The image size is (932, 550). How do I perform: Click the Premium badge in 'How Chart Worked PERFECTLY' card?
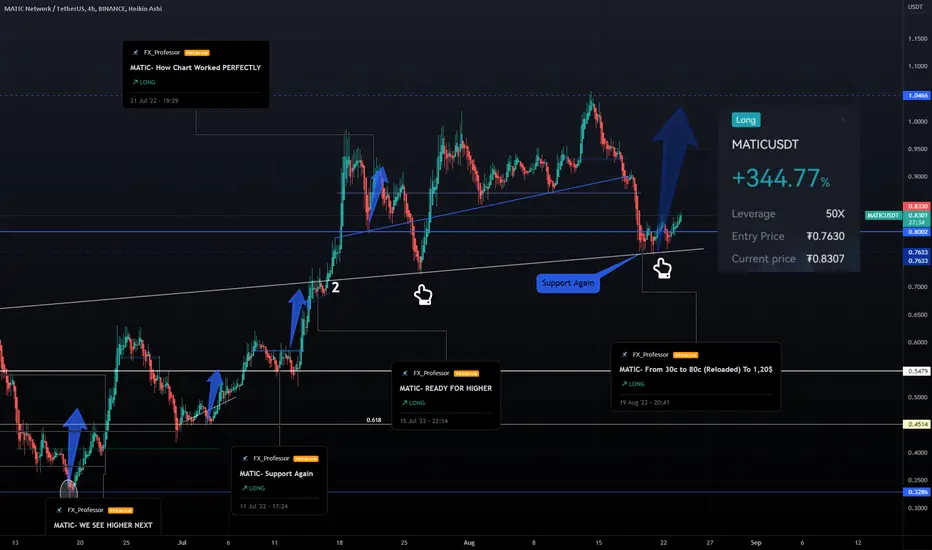(197, 53)
